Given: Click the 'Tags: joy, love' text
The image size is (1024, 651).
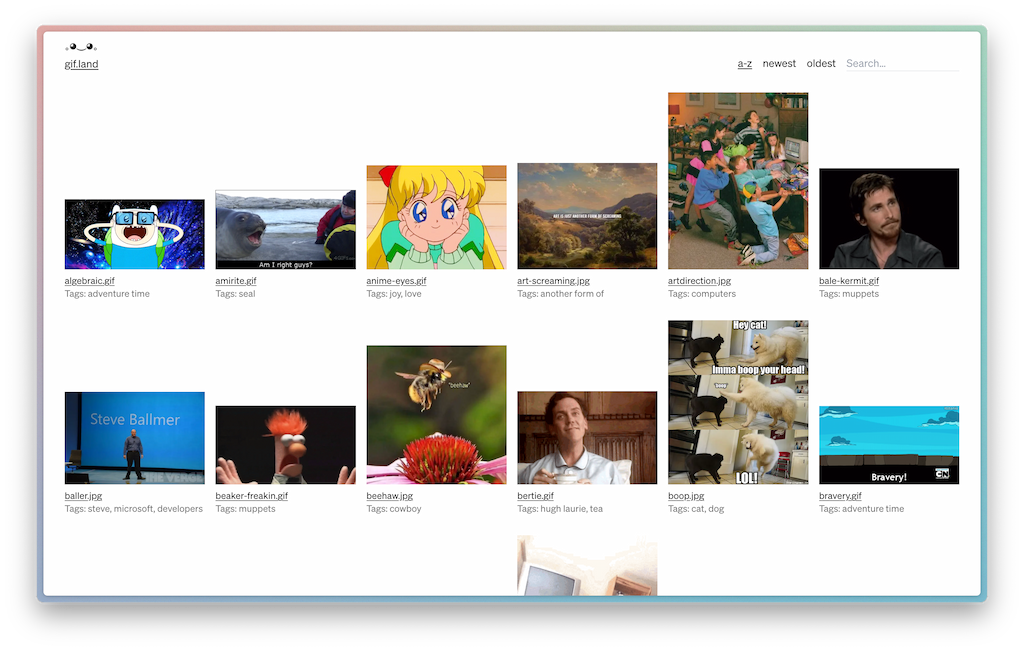Looking at the screenshot, I should click(x=394, y=294).
